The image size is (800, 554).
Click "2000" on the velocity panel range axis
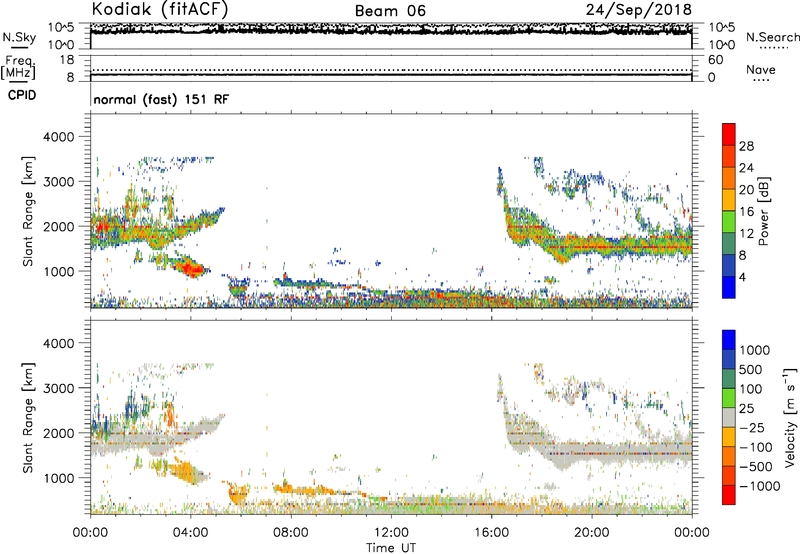point(59,433)
